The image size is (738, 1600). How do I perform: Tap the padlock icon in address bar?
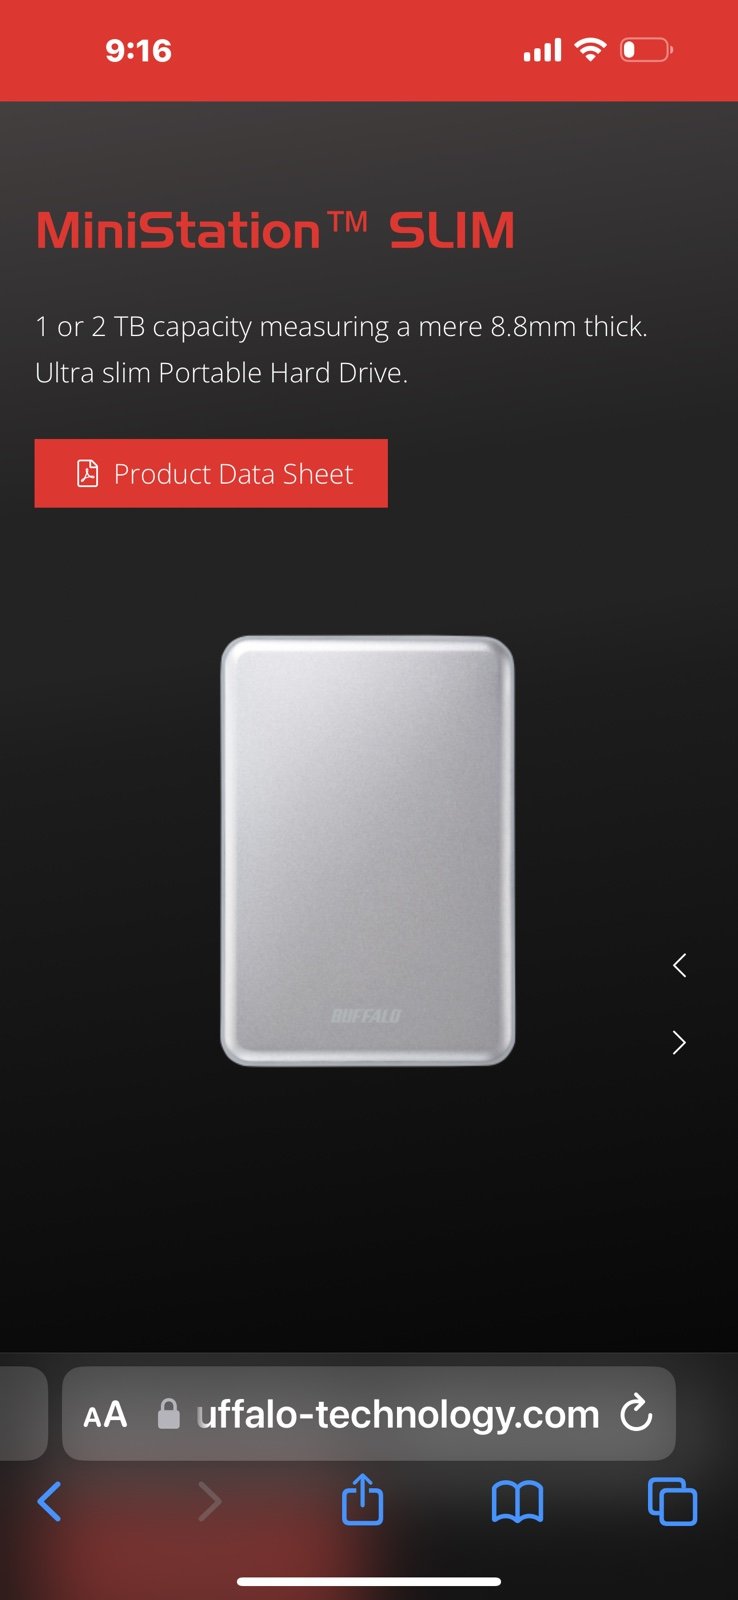coord(169,1414)
